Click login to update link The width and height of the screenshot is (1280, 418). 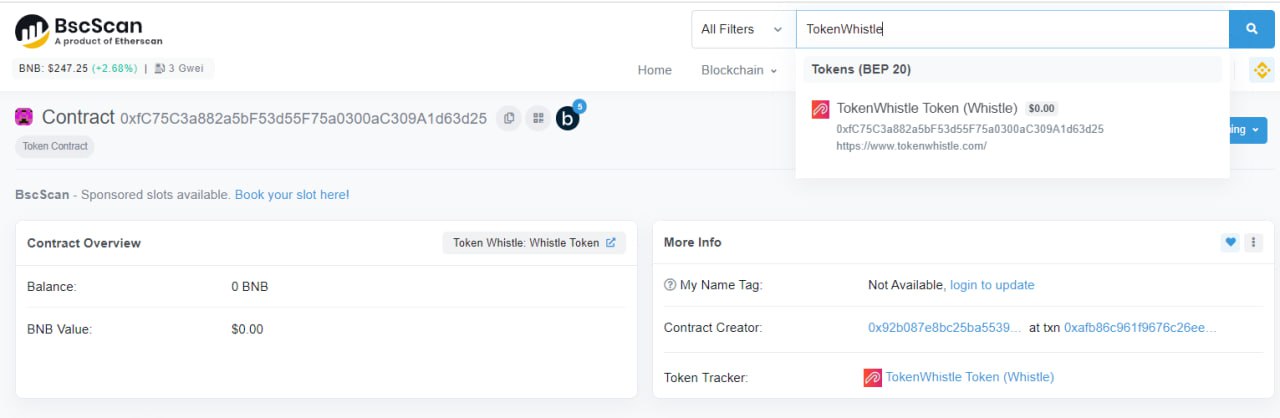tap(992, 285)
